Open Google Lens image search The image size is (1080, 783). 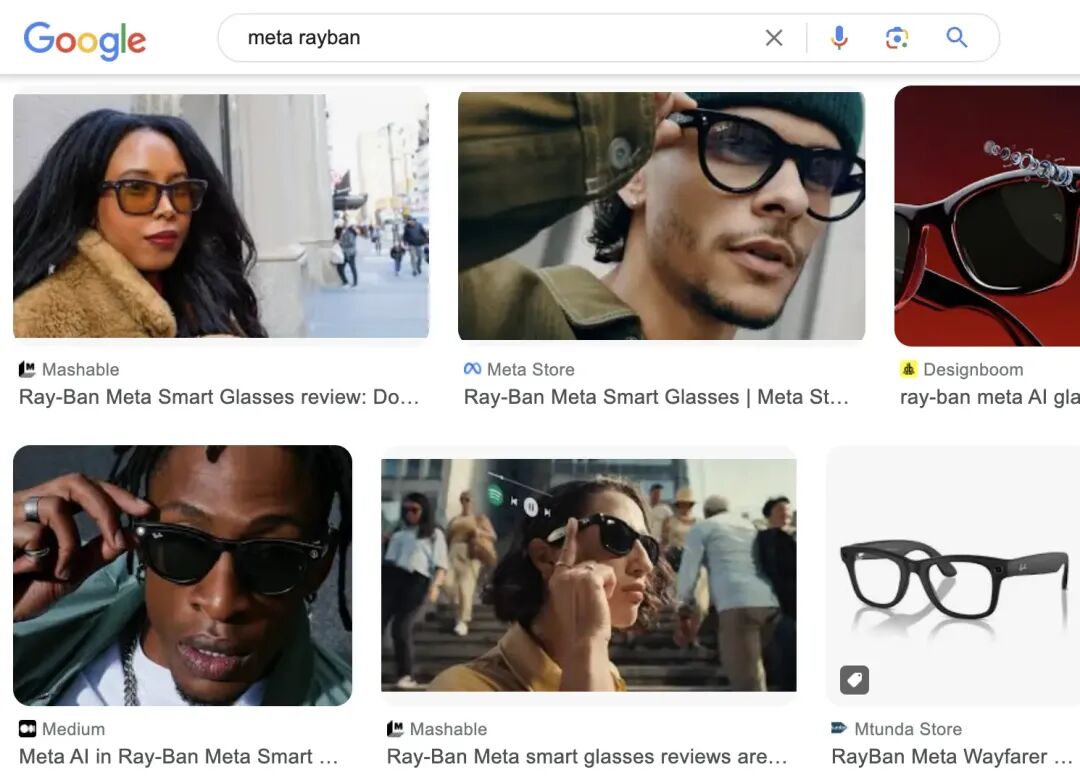click(x=896, y=38)
